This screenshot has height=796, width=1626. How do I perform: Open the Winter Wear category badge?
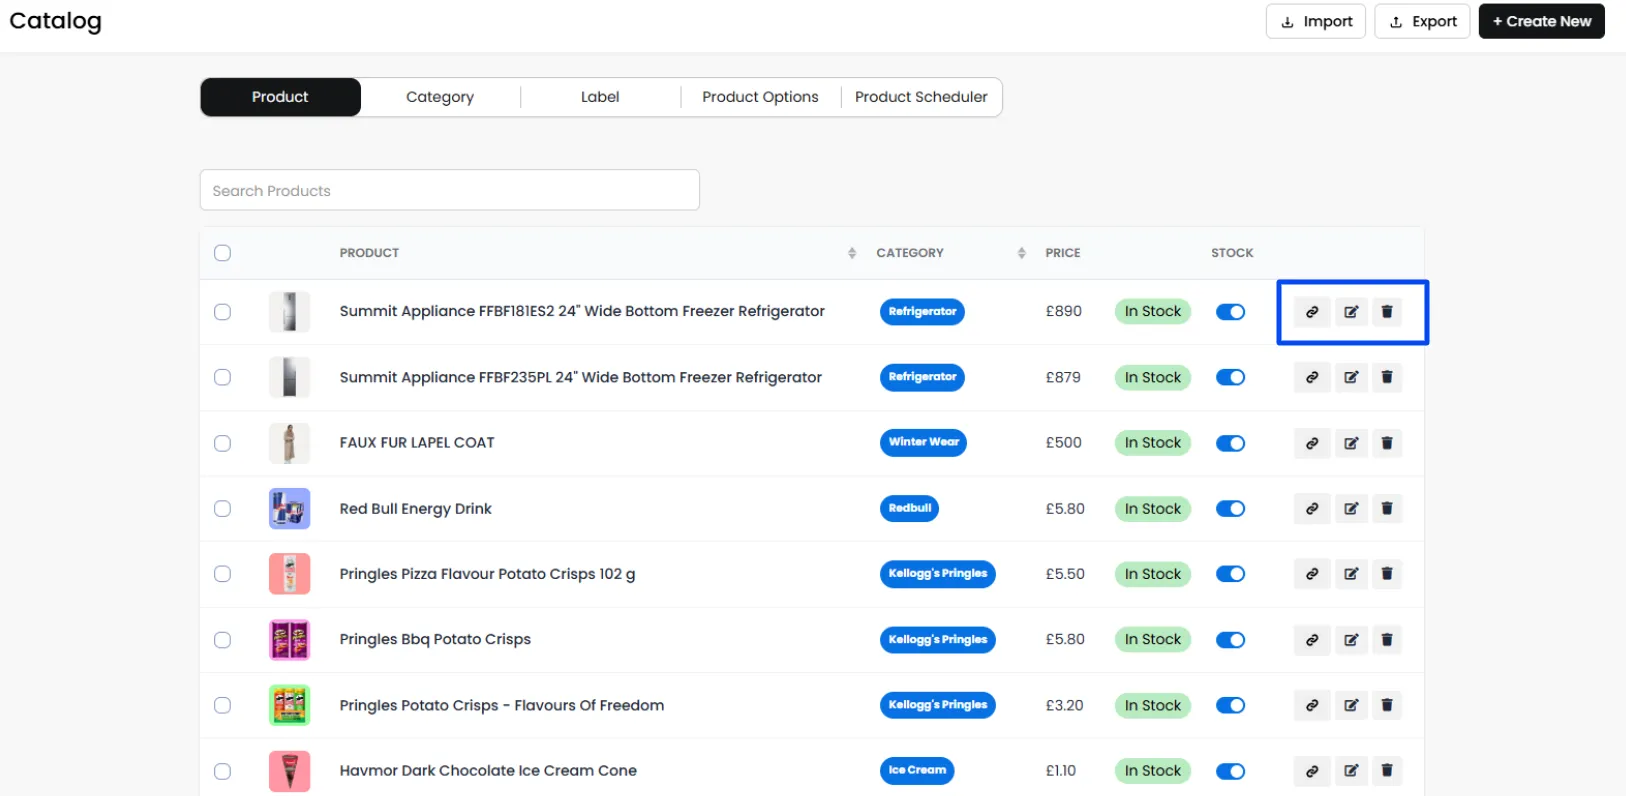pos(923,442)
